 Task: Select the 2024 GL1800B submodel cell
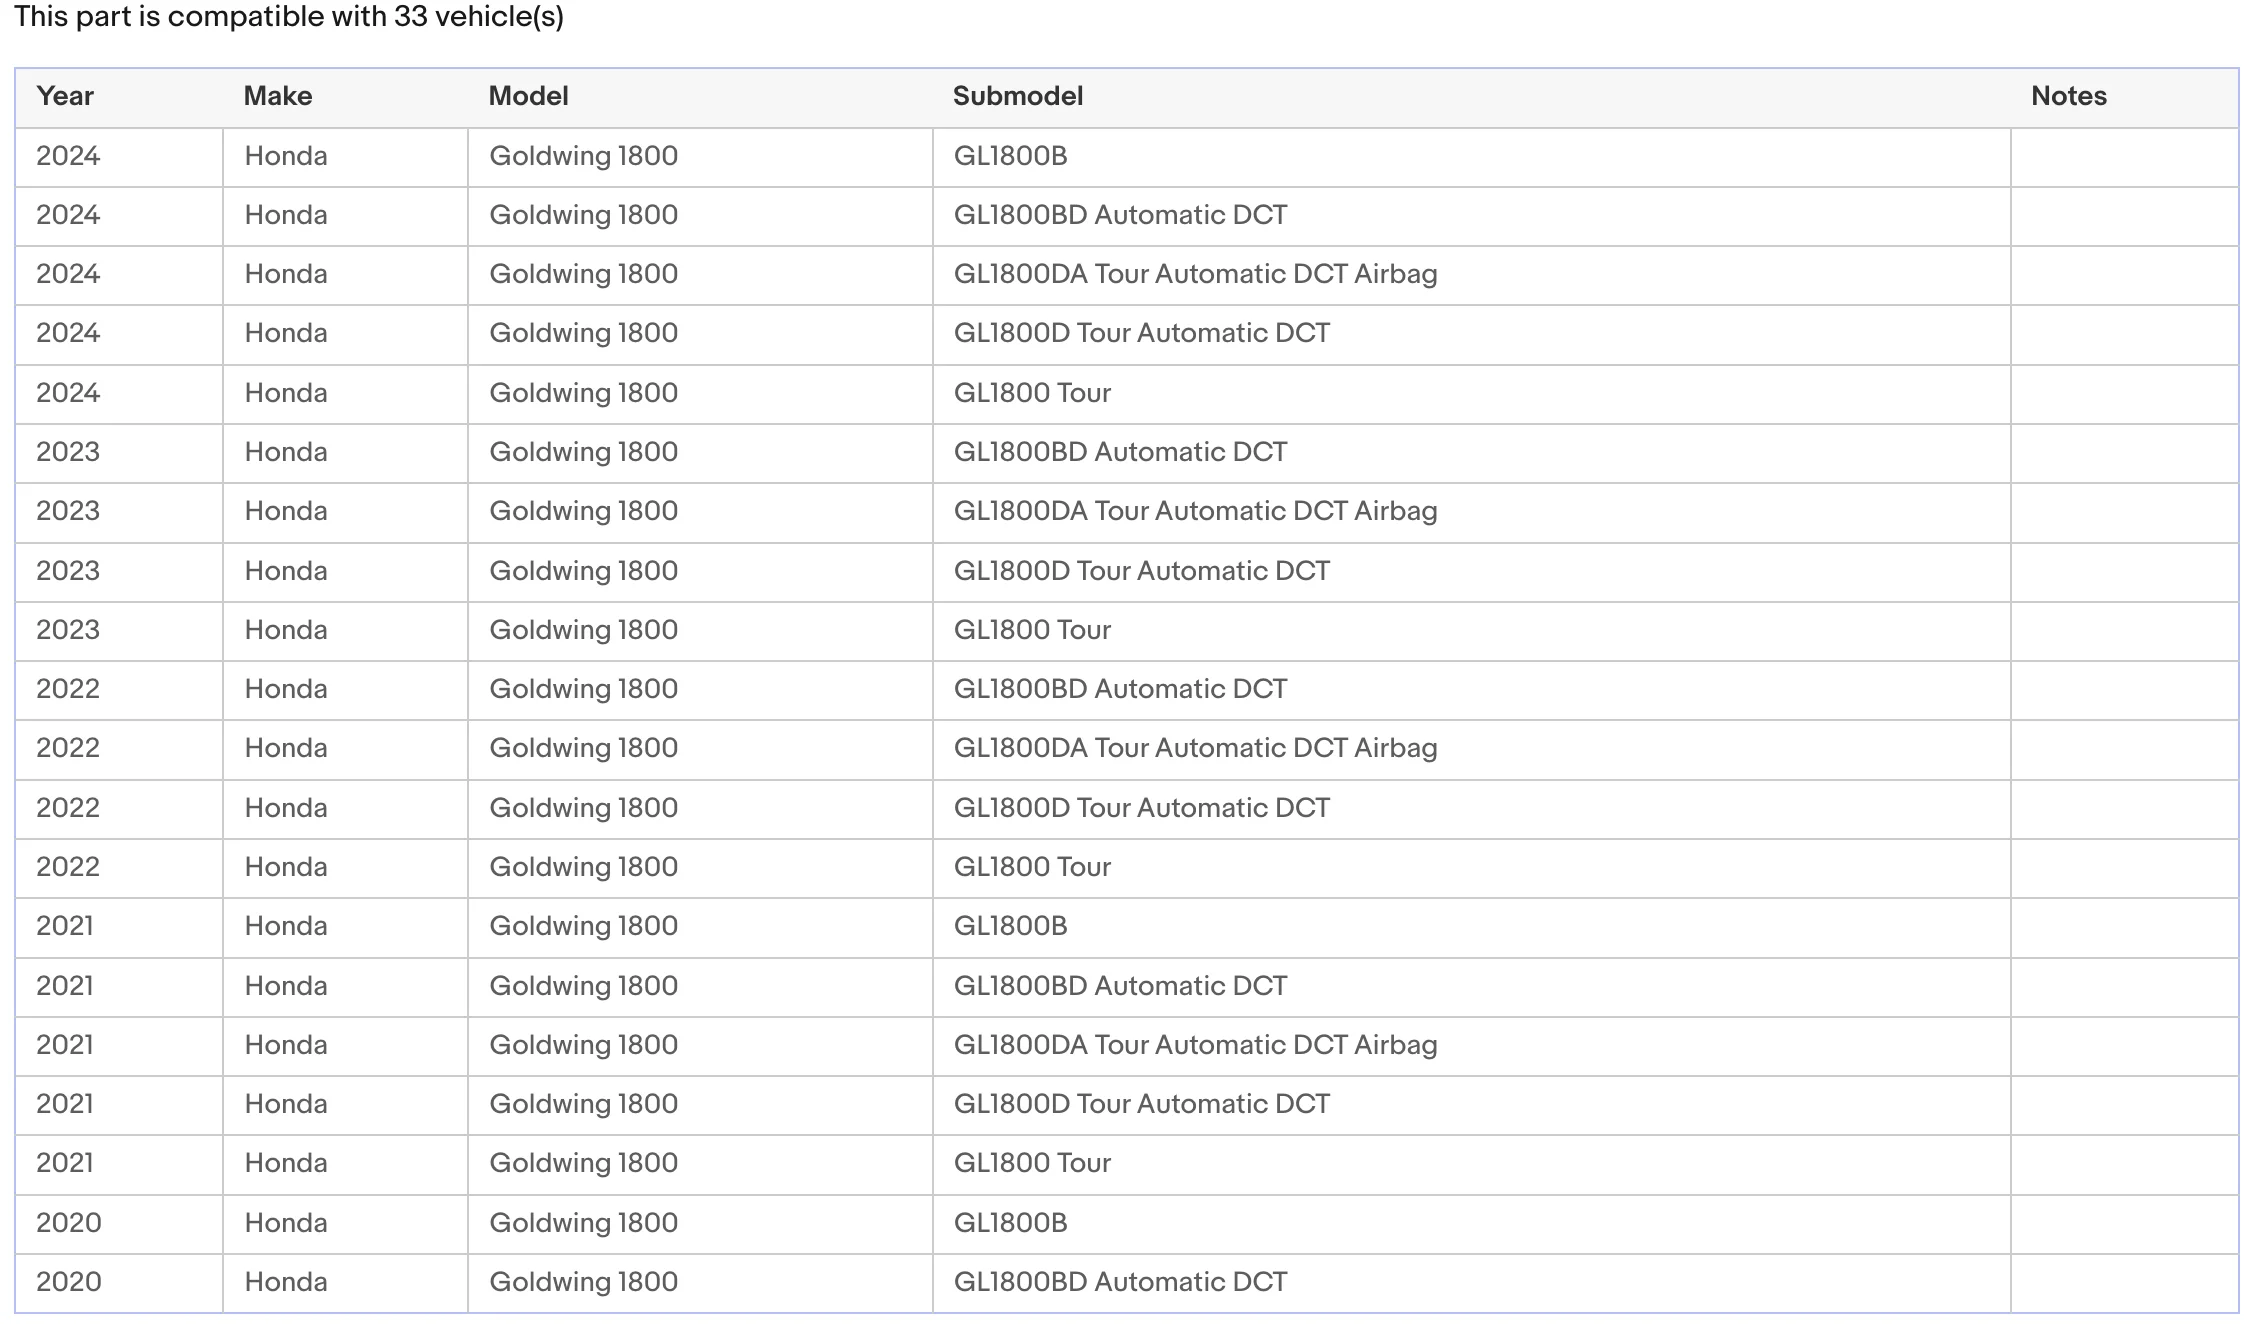[x=1471, y=157]
